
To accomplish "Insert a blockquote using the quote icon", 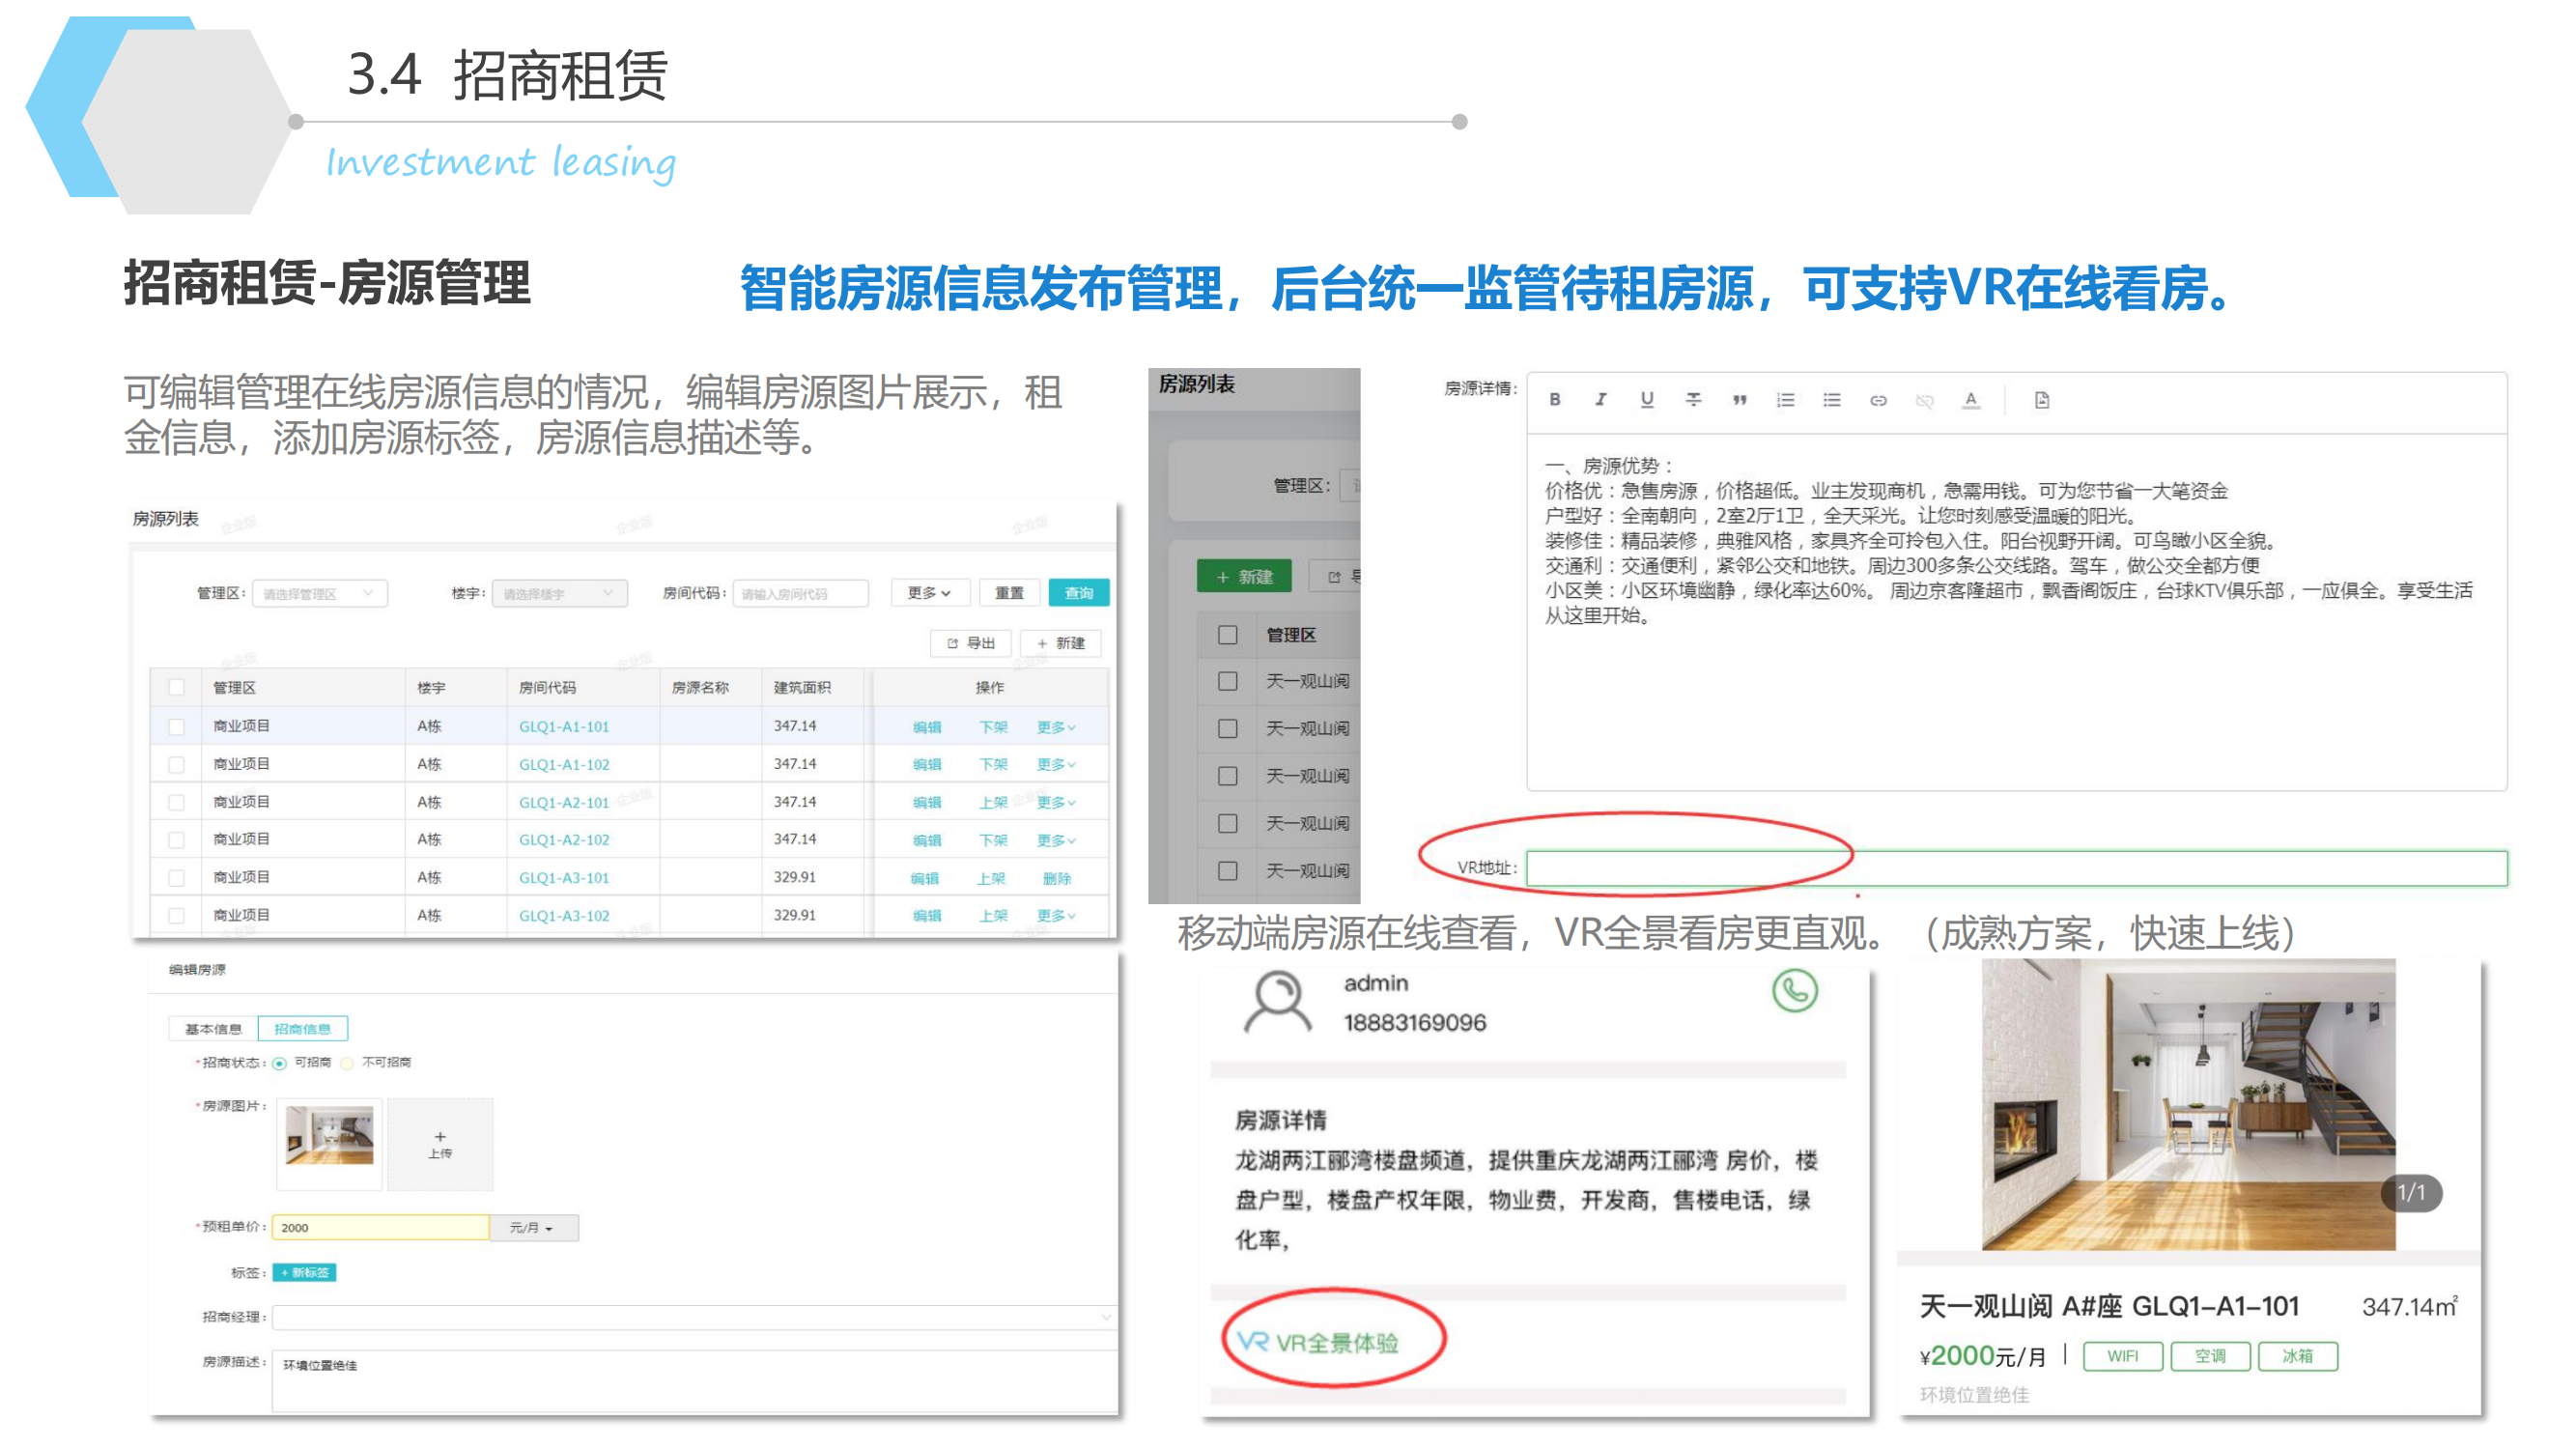I will pyautogui.click(x=1739, y=400).
